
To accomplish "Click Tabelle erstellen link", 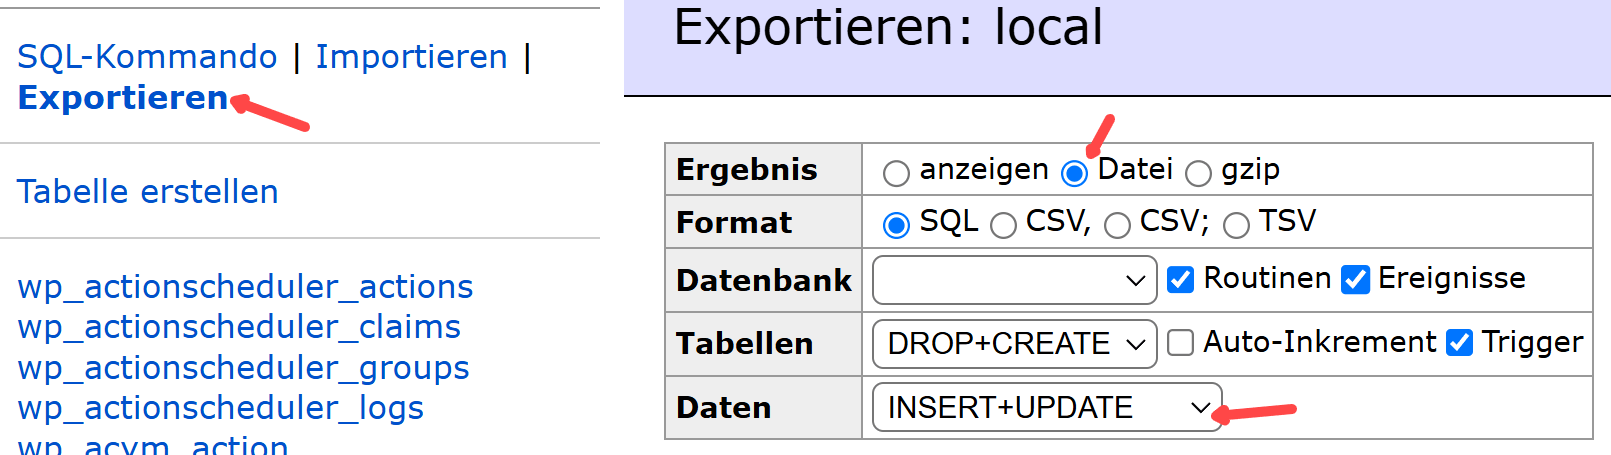I will (148, 192).
